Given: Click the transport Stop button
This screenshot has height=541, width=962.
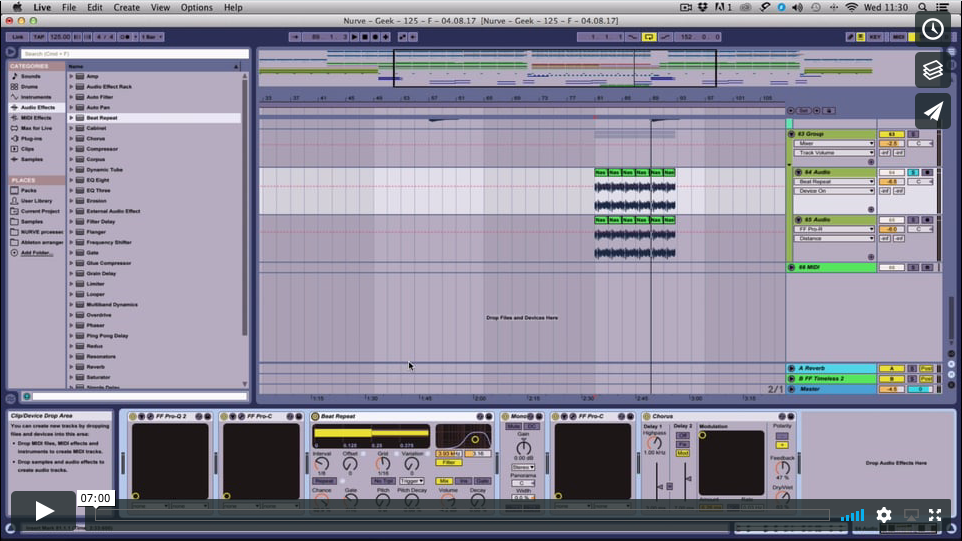Looking at the screenshot, I should (365, 37).
